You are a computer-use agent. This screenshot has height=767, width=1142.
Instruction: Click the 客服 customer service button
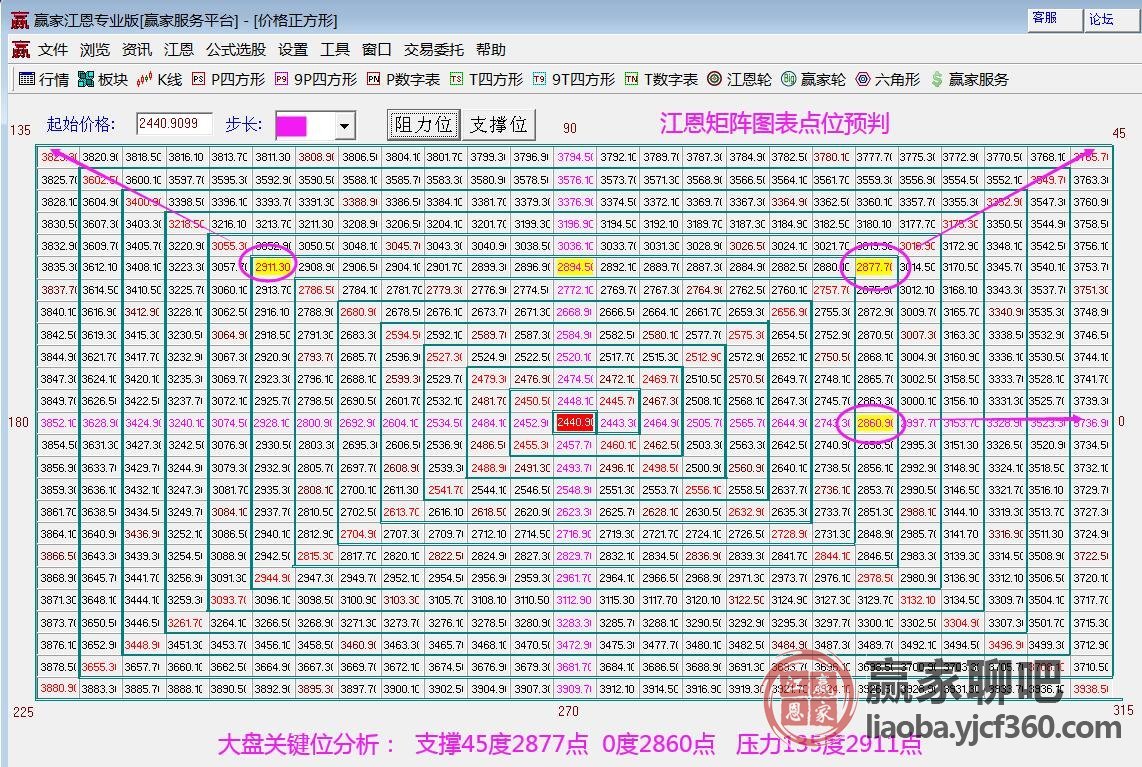click(1055, 19)
